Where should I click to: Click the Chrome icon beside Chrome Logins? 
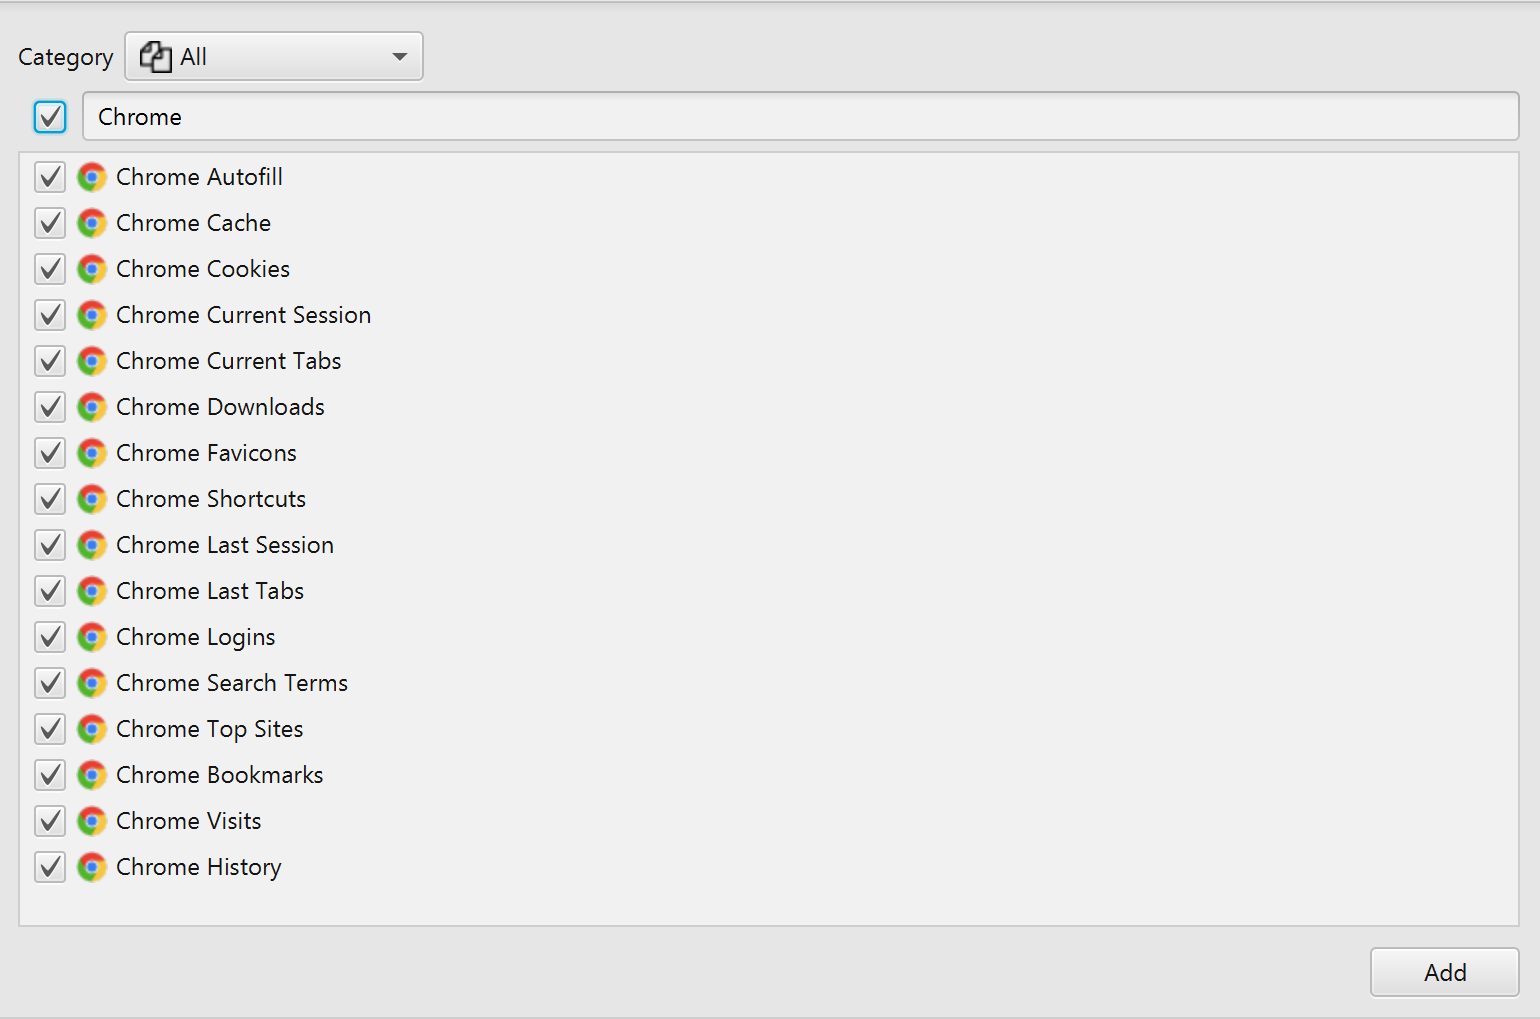92,637
